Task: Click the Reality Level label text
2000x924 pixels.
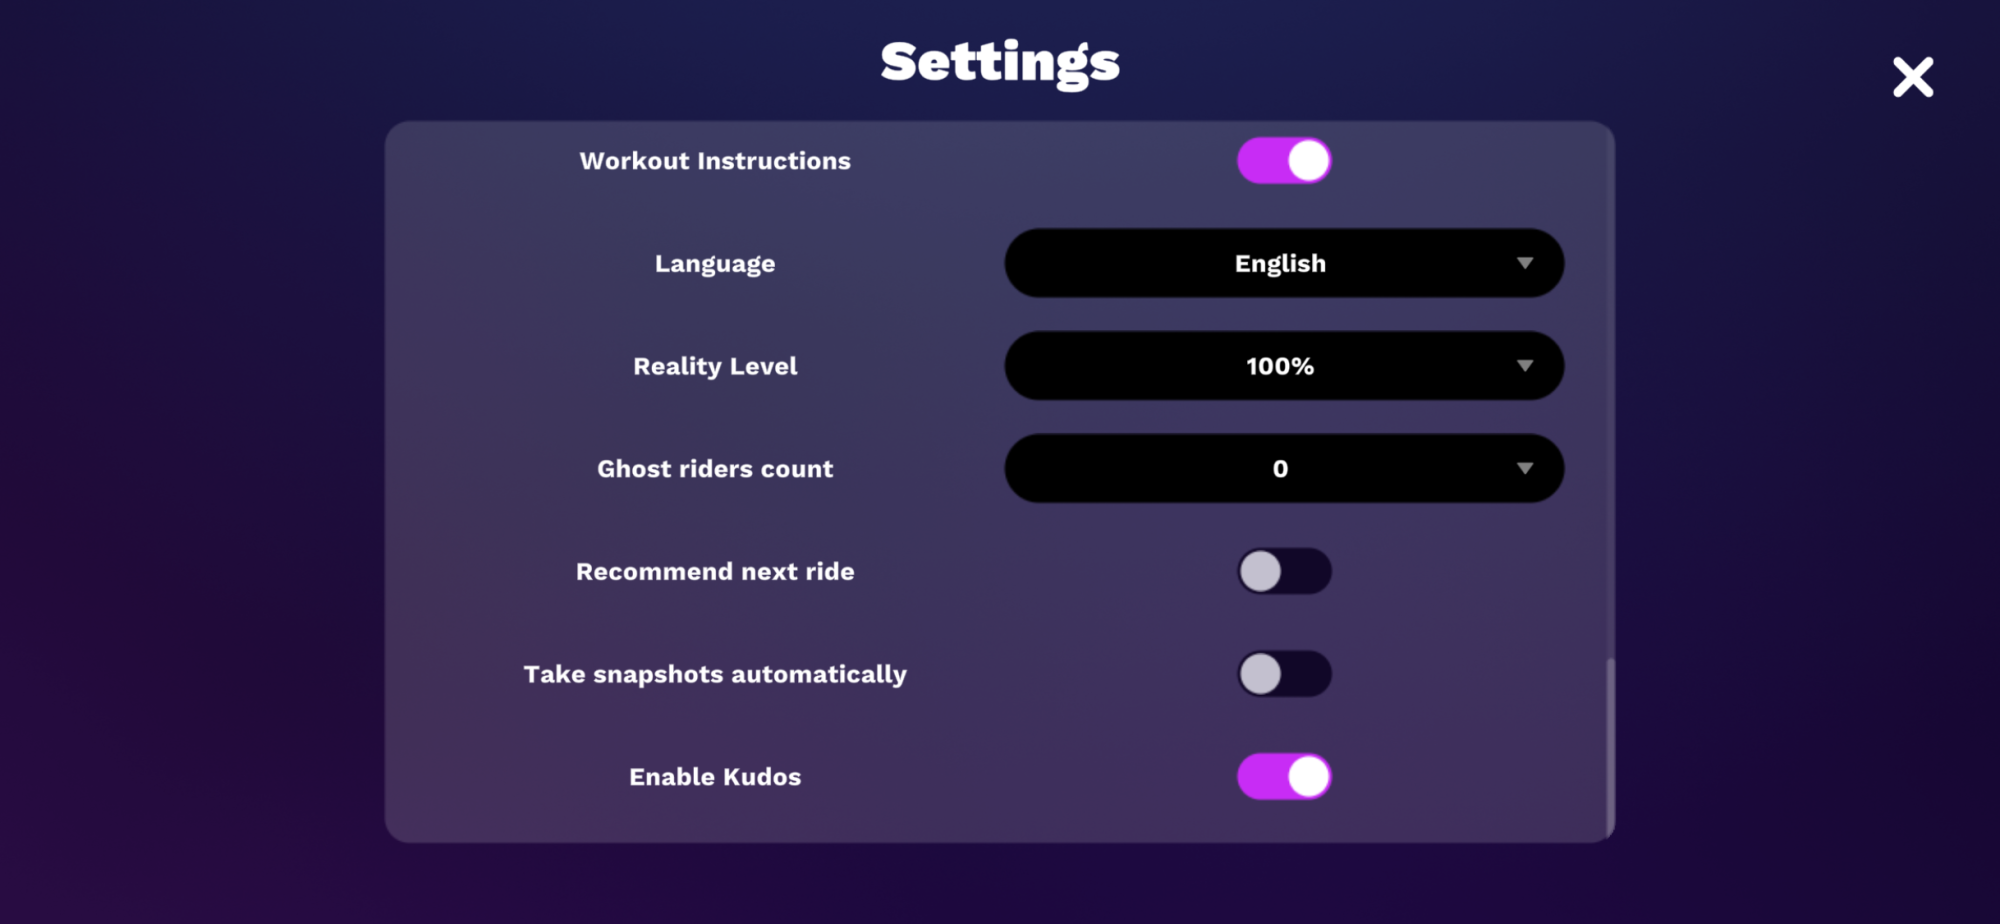Action: (x=715, y=366)
